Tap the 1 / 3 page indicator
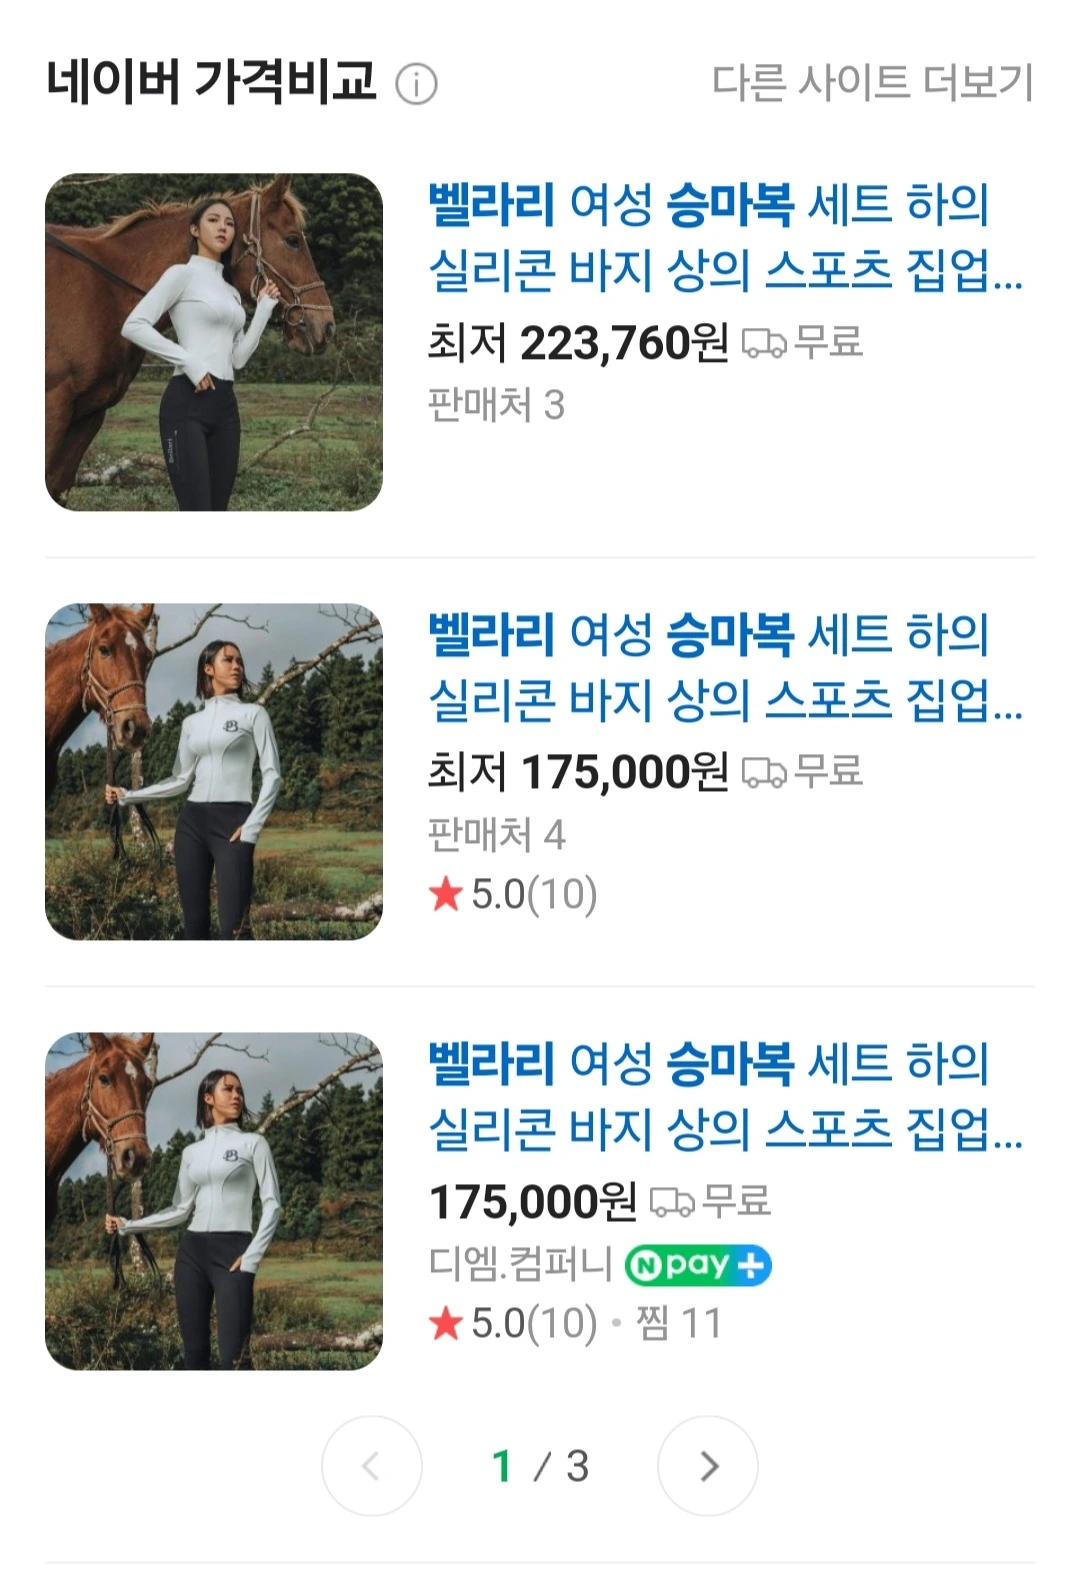Image resolution: width=1080 pixels, height=1578 pixels. [x=540, y=1466]
